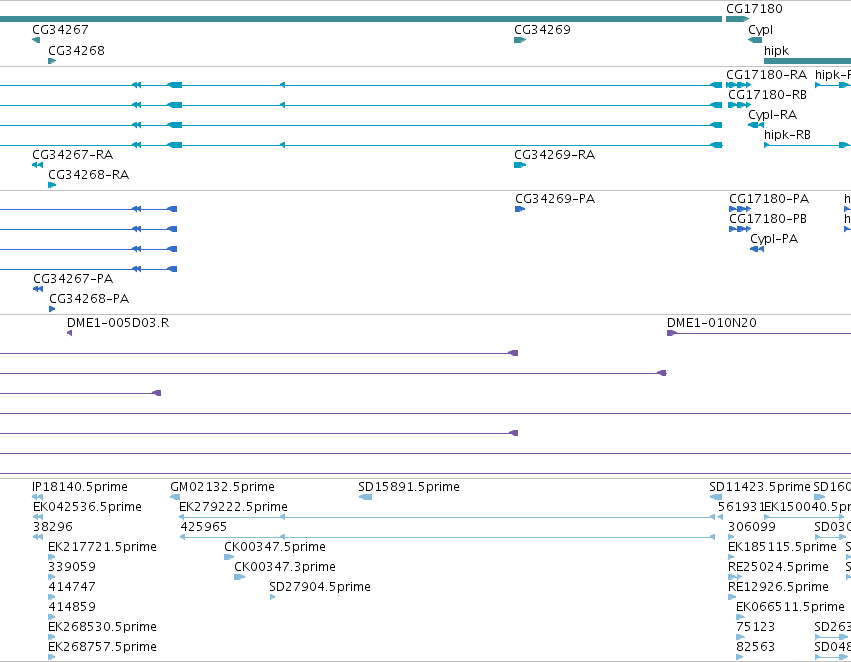Viewport: 851px width, 662px height.
Task: Select the long line under 425965
Action: coord(447,537)
